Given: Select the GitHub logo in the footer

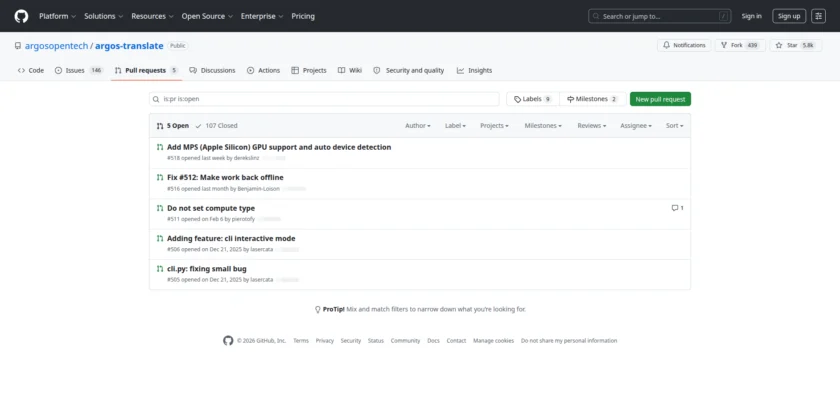Looking at the screenshot, I should [228, 341].
